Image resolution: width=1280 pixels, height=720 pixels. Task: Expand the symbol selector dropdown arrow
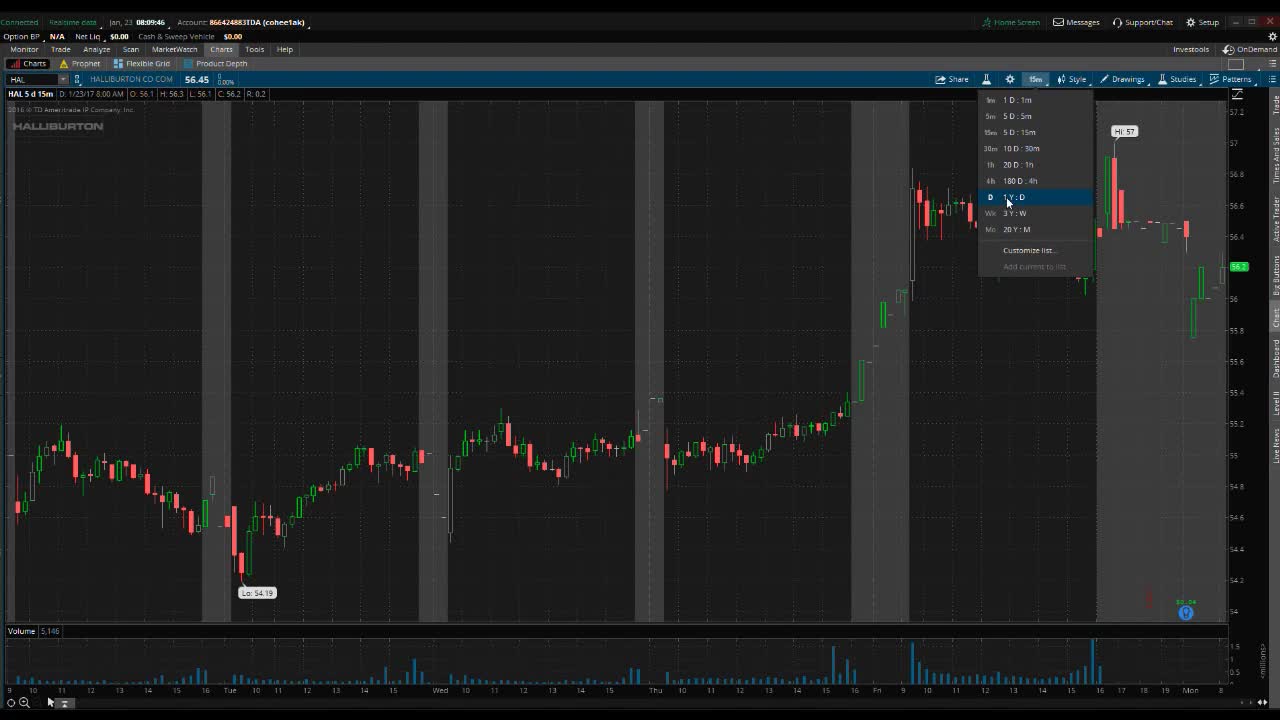tap(63, 79)
